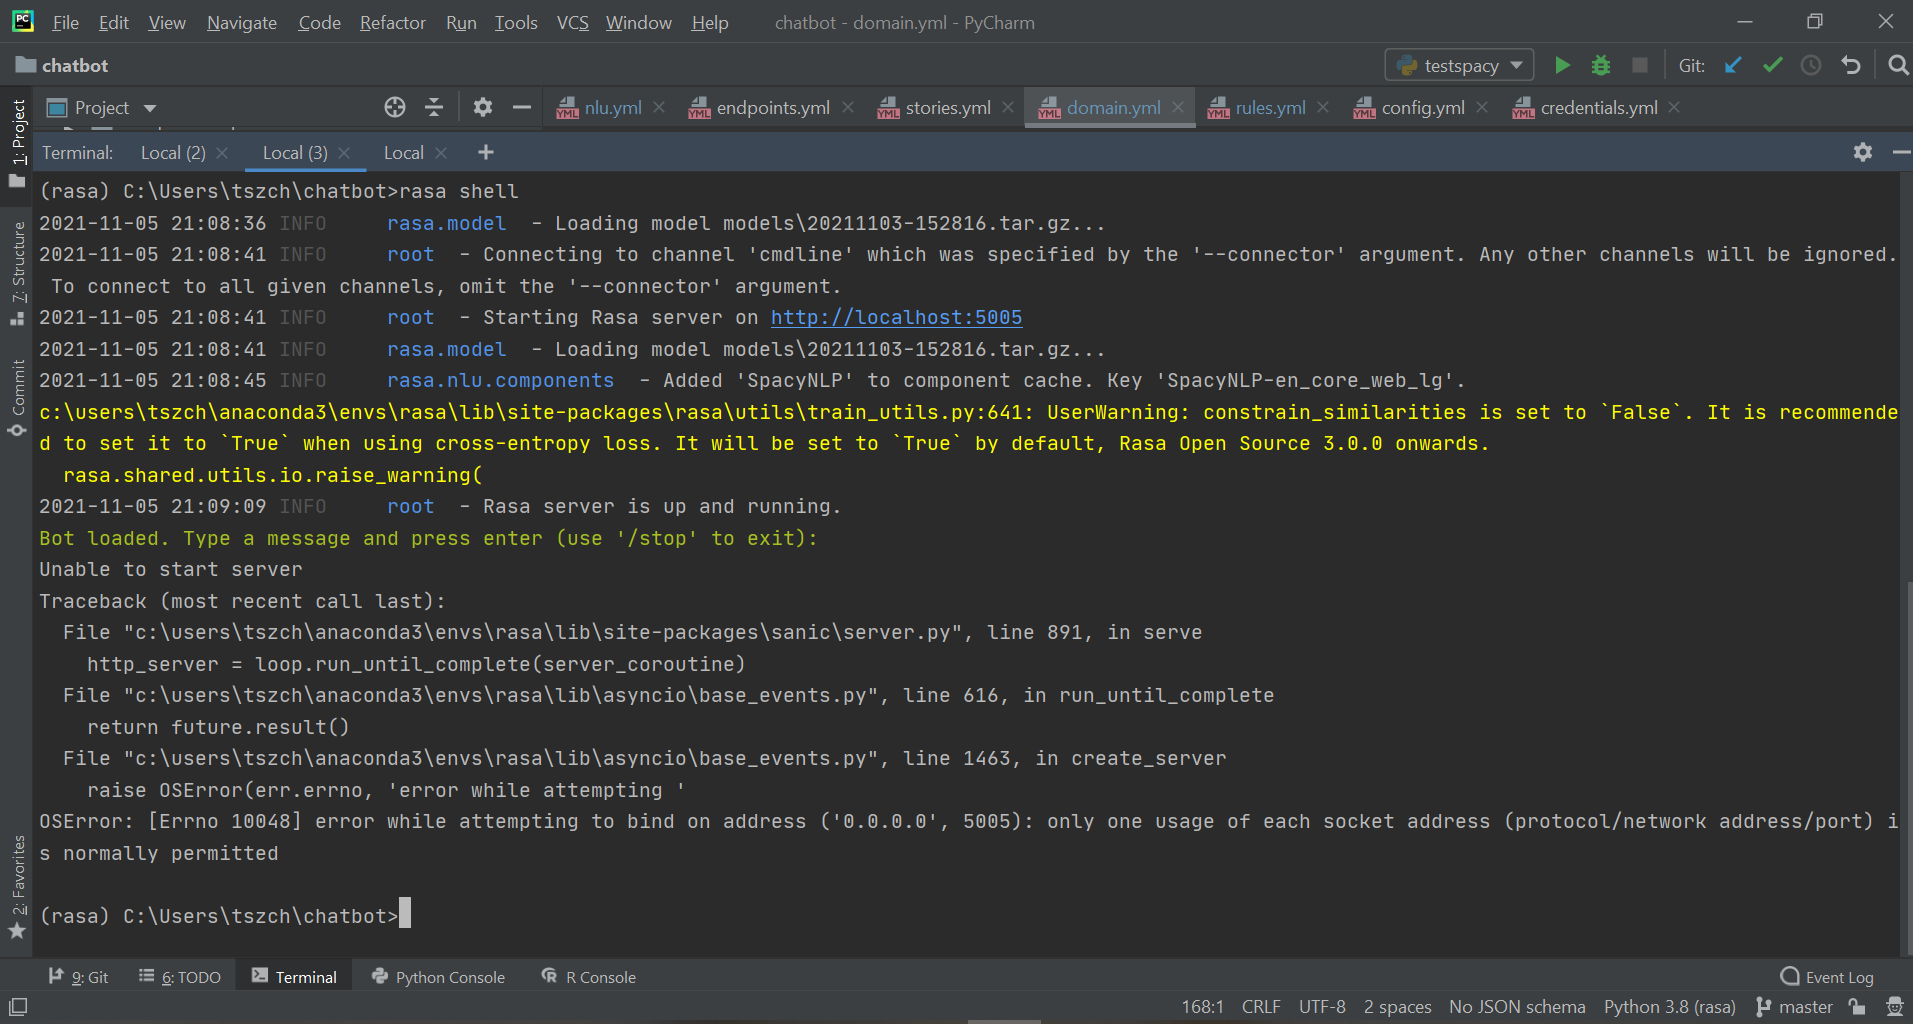Open the testspacy run configuration dropdown
This screenshot has width=1913, height=1024.
[x=1459, y=66]
